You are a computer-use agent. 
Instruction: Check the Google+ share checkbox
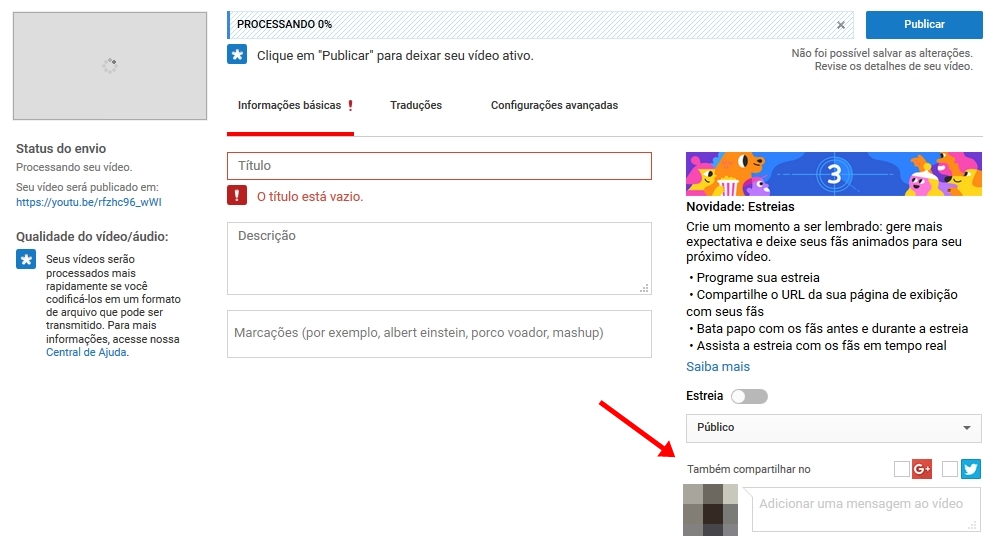pyautogui.click(x=901, y=469)
